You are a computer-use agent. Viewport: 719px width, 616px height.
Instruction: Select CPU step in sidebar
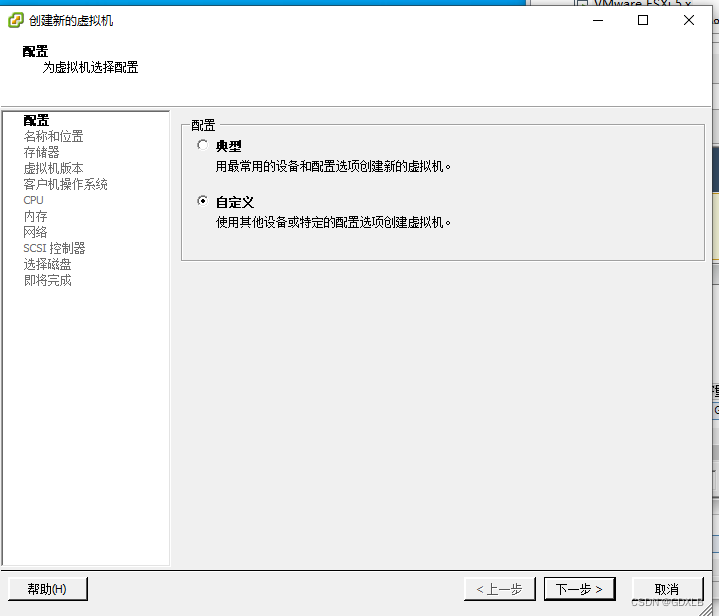[x=33, y=200]
